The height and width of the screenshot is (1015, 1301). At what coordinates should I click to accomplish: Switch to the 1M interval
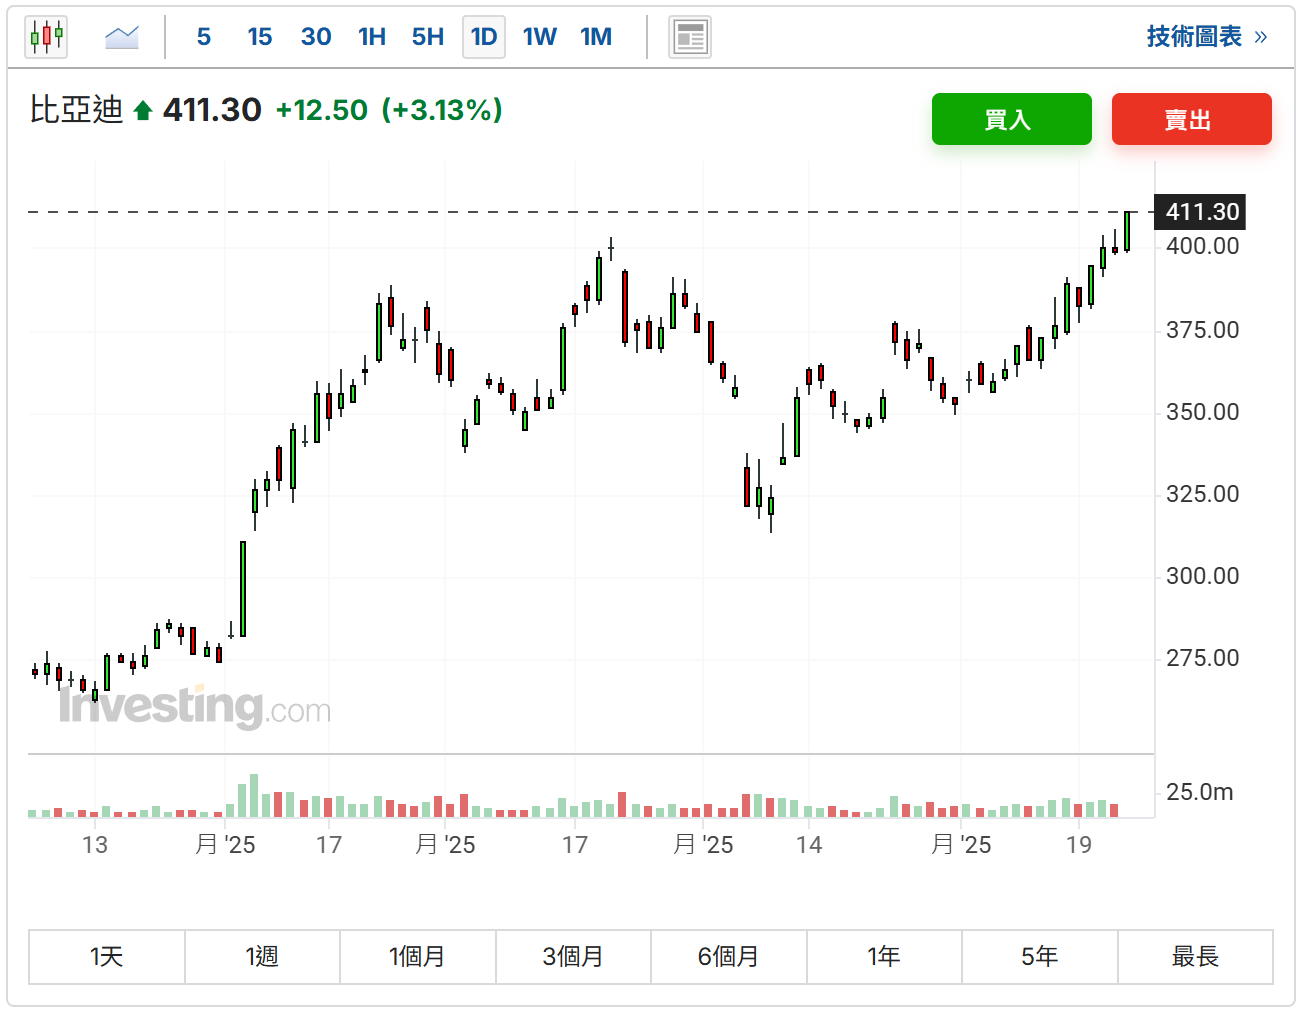point(596,37)
